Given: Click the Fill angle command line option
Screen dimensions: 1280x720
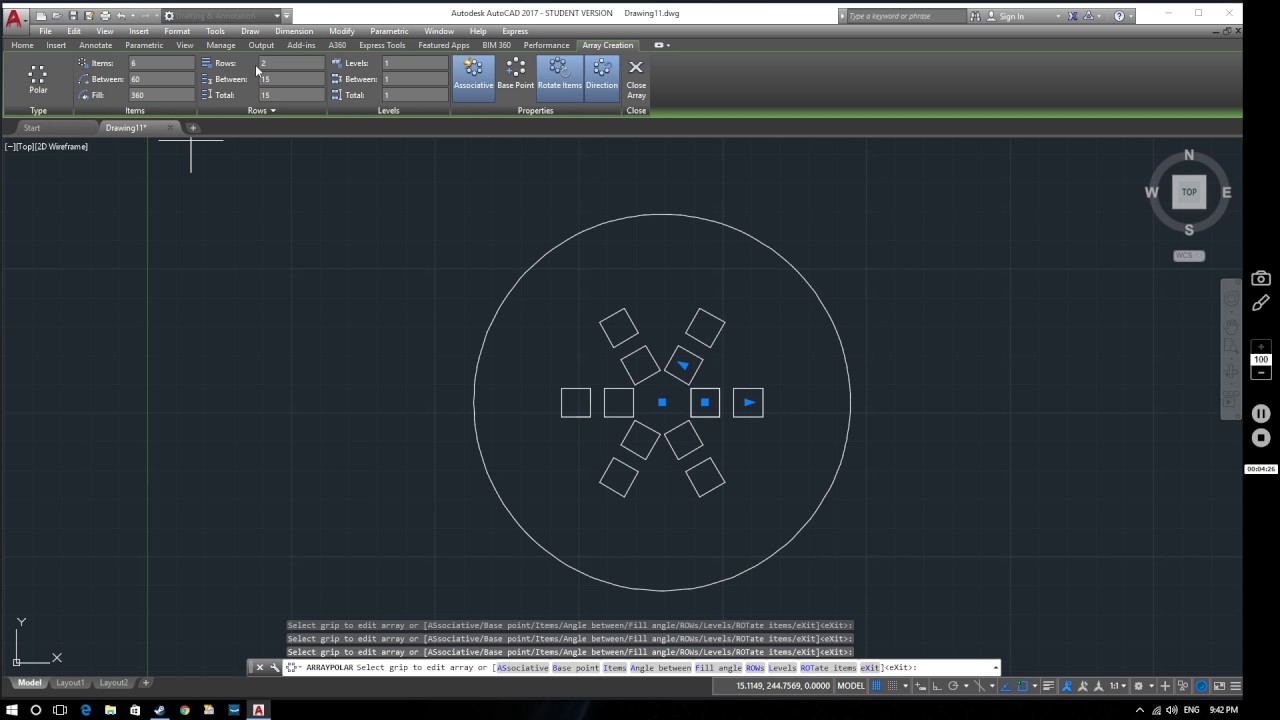Looking at the screenshot, I should click(x=718, y=668).
